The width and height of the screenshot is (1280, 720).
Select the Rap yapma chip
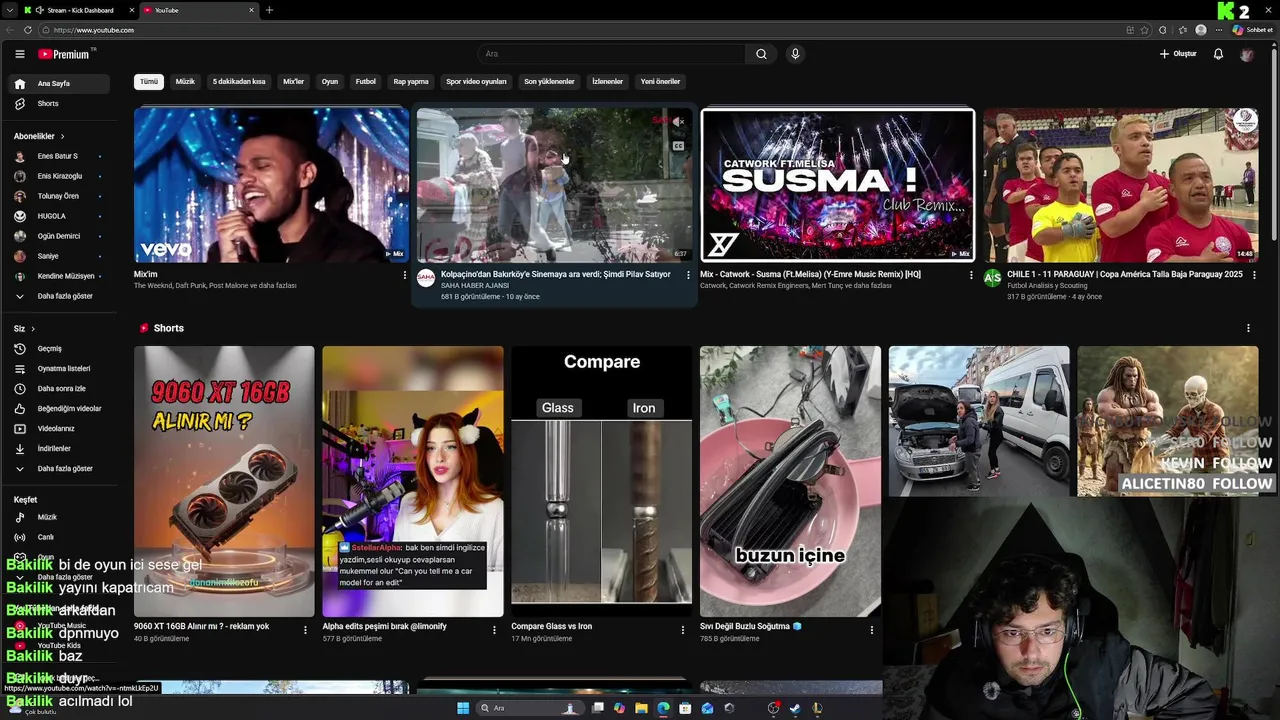(411, 82)
